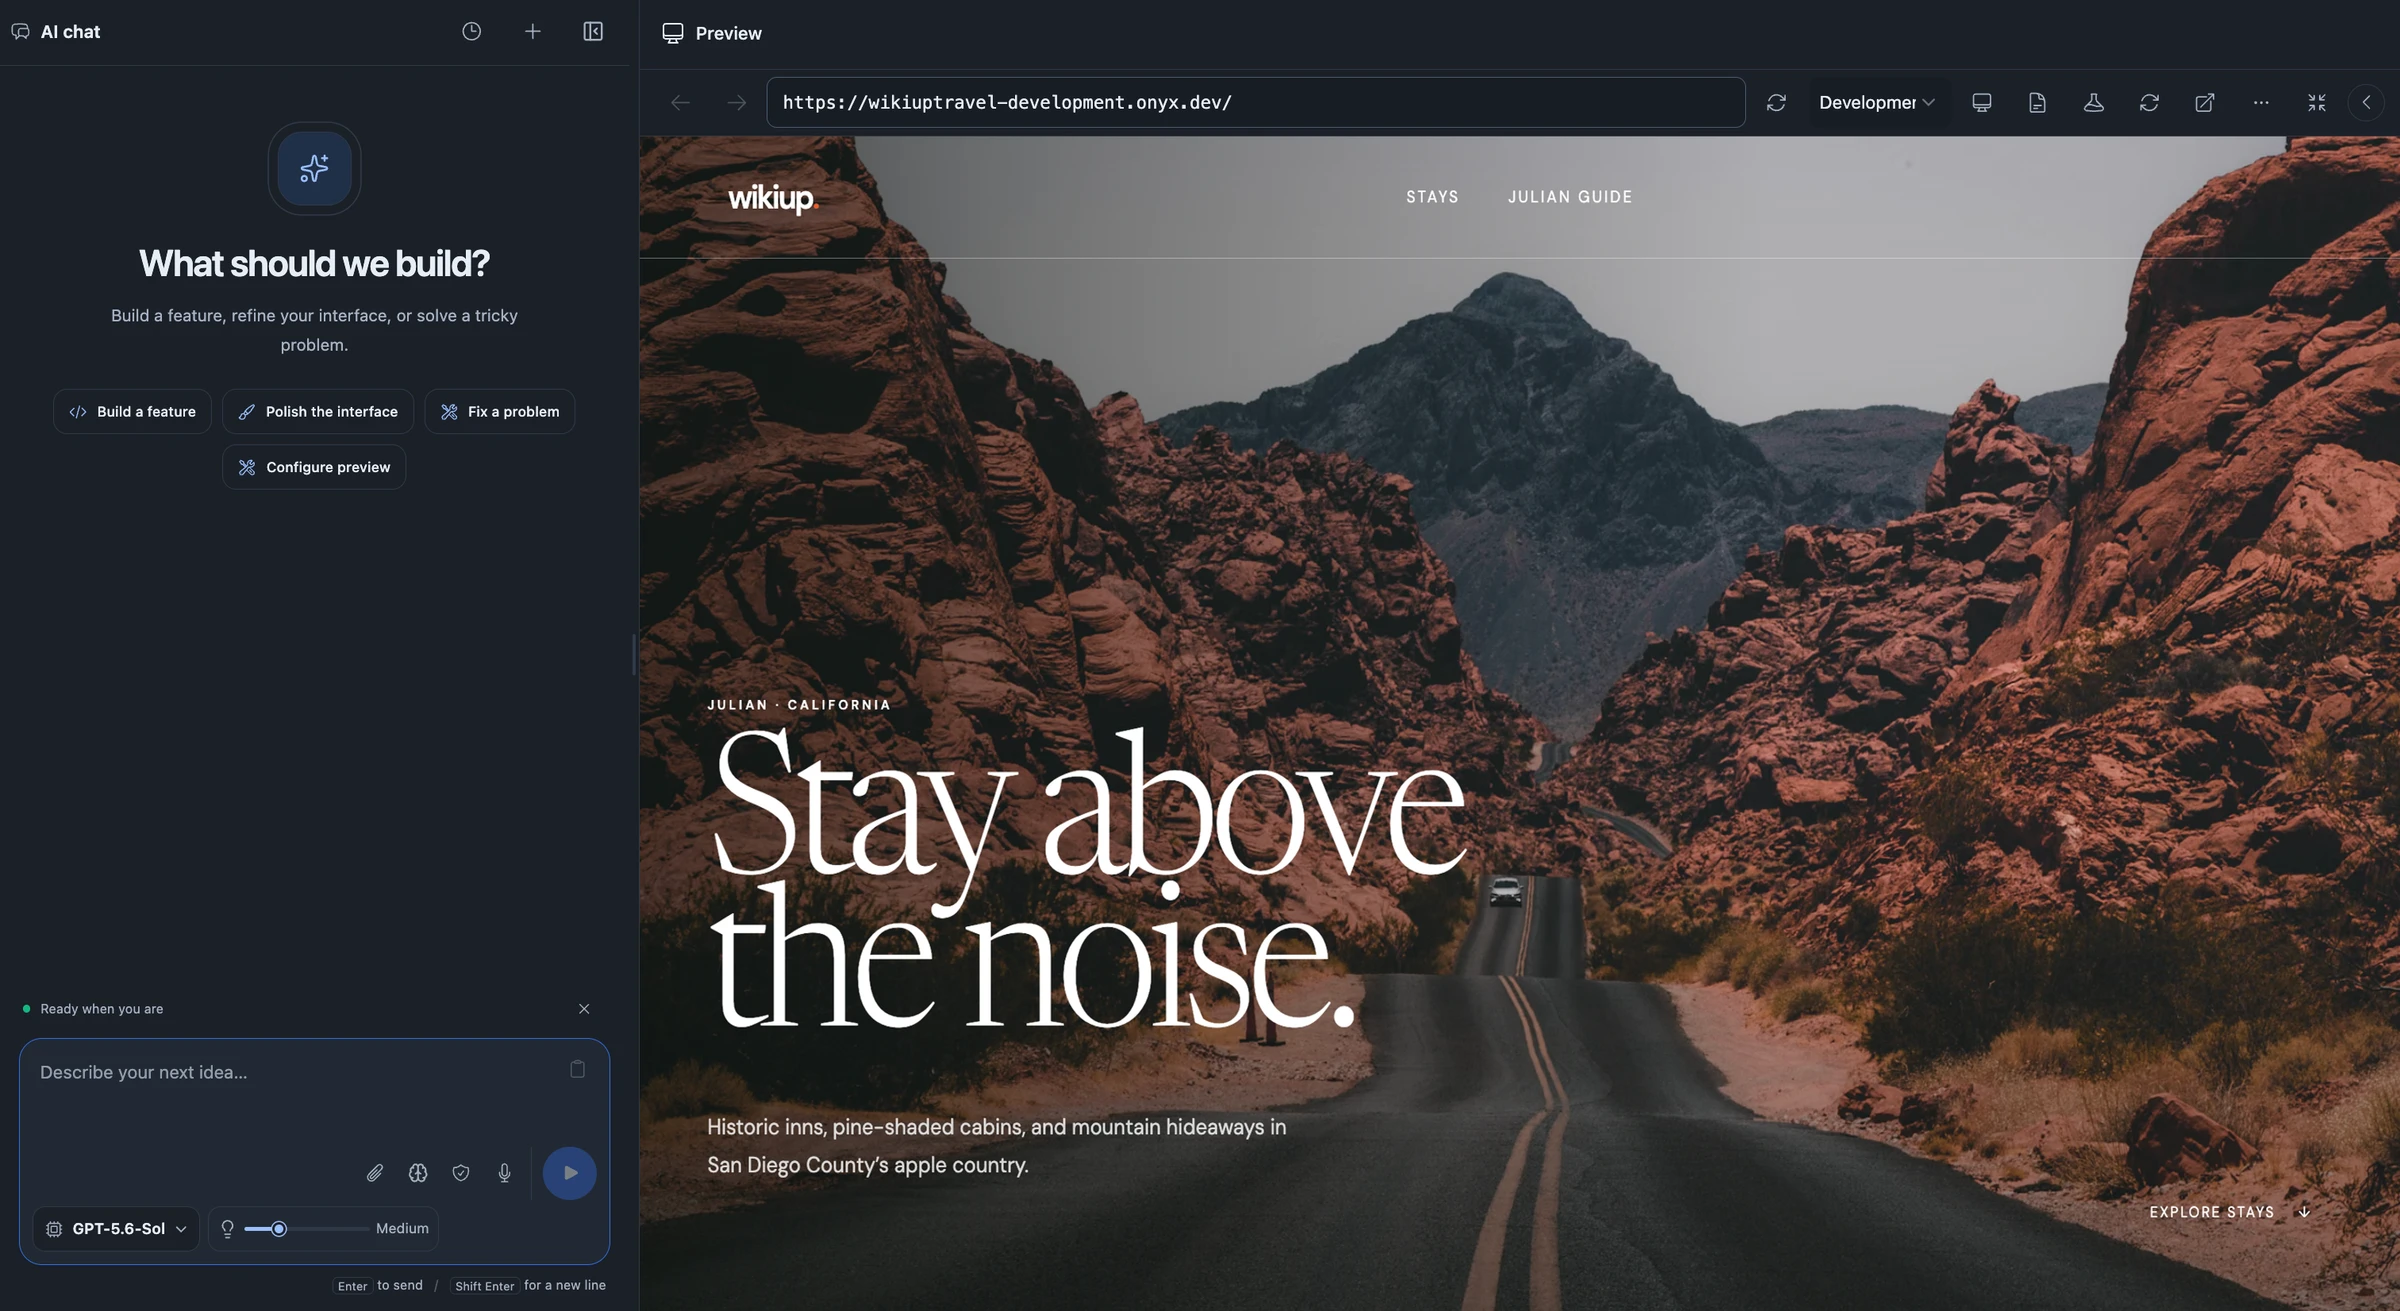Reload the preview page next to URL
The height and width of the screenshot is (1311, 2400).
(1776, 102)
